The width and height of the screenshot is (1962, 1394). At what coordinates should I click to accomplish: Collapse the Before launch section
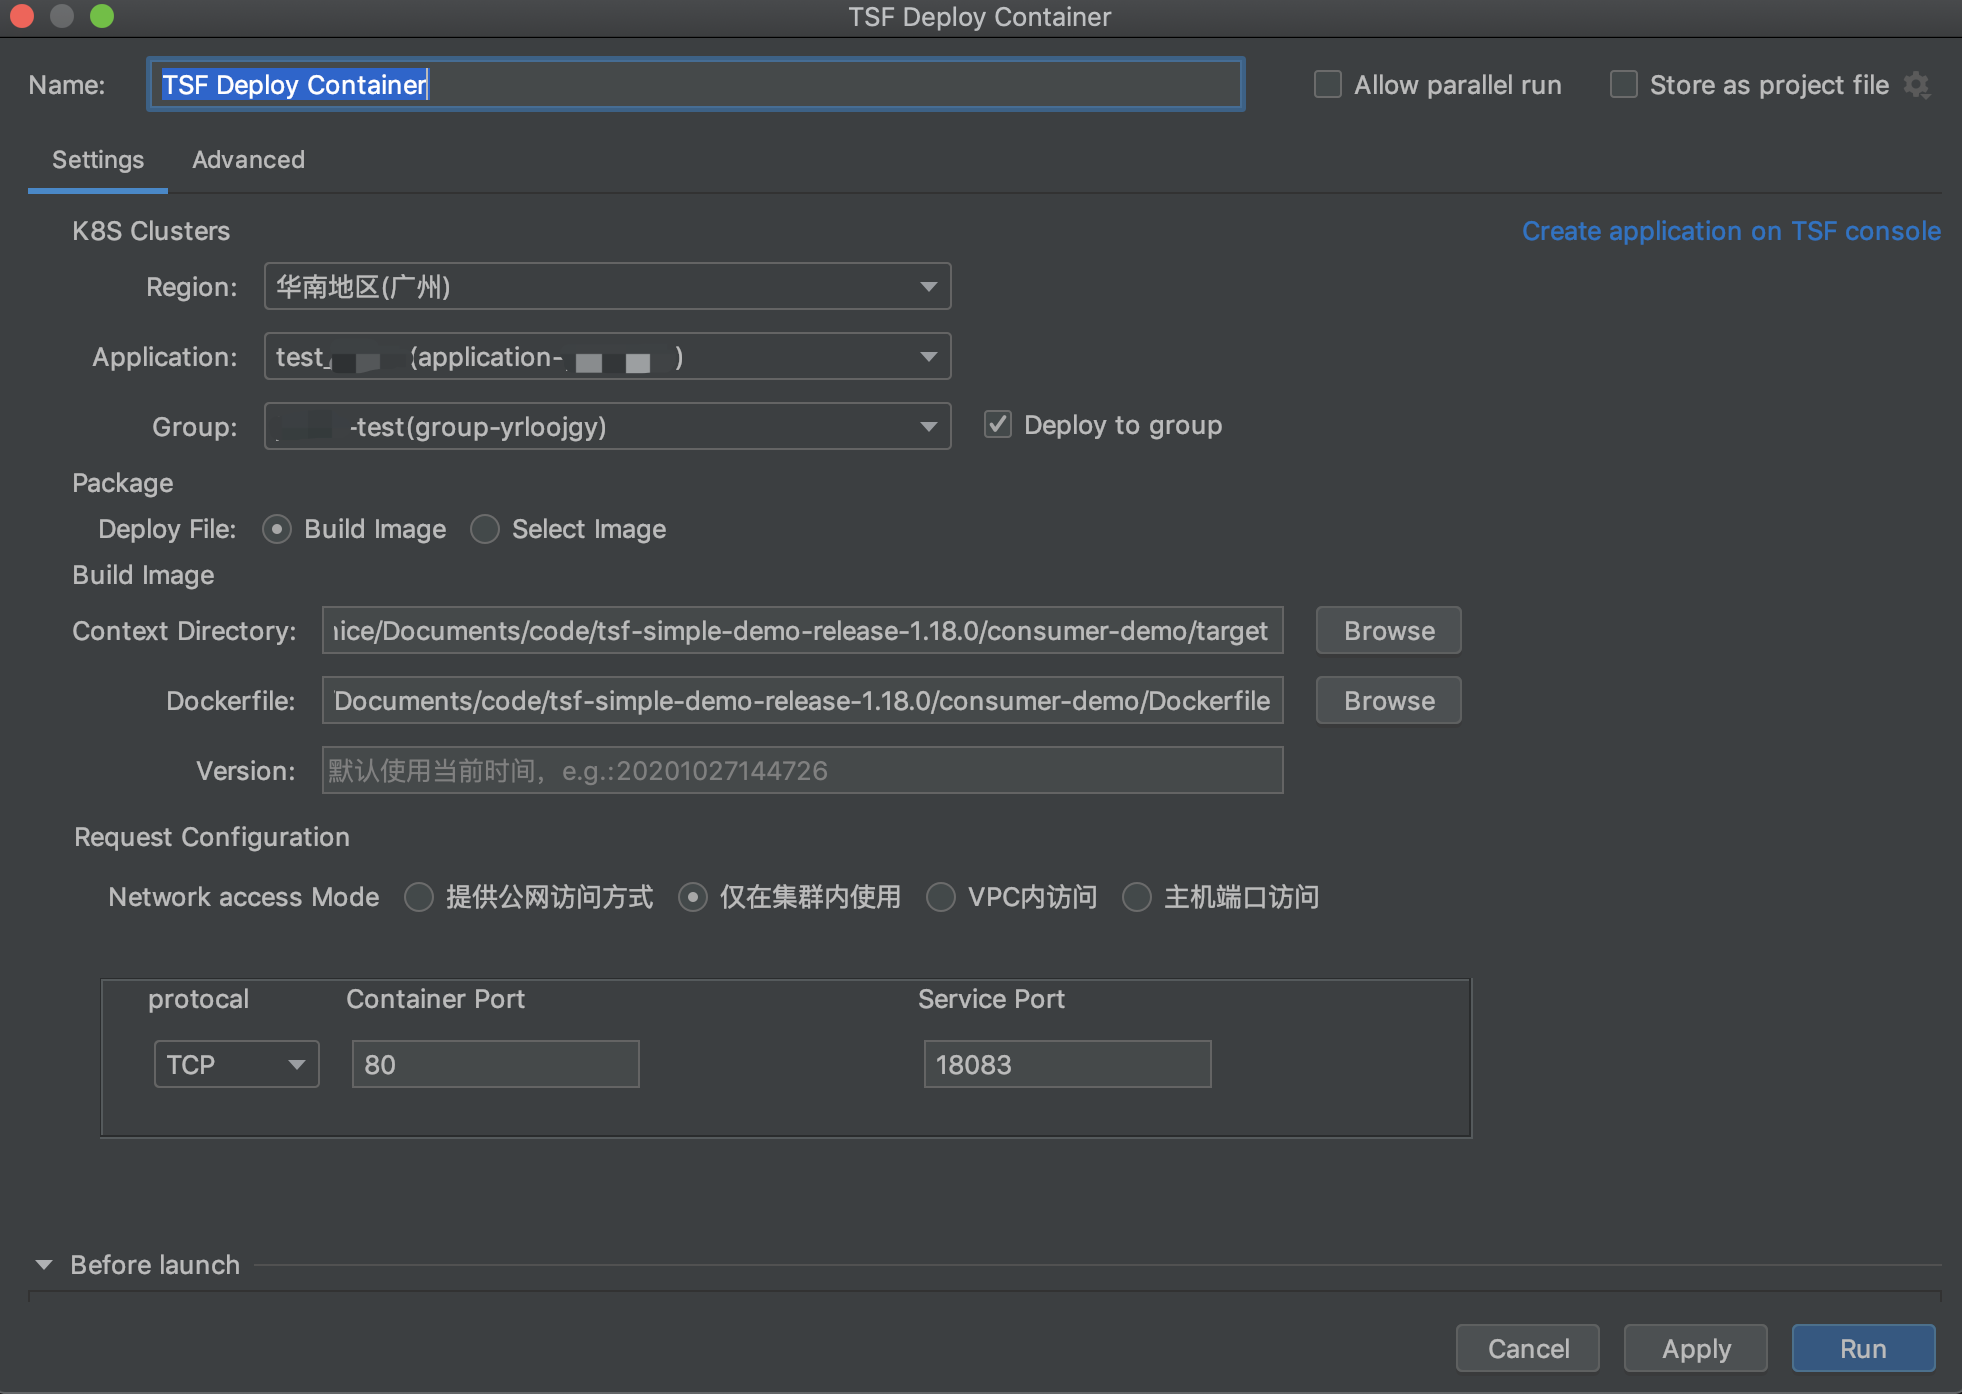tap(44, 1265)
